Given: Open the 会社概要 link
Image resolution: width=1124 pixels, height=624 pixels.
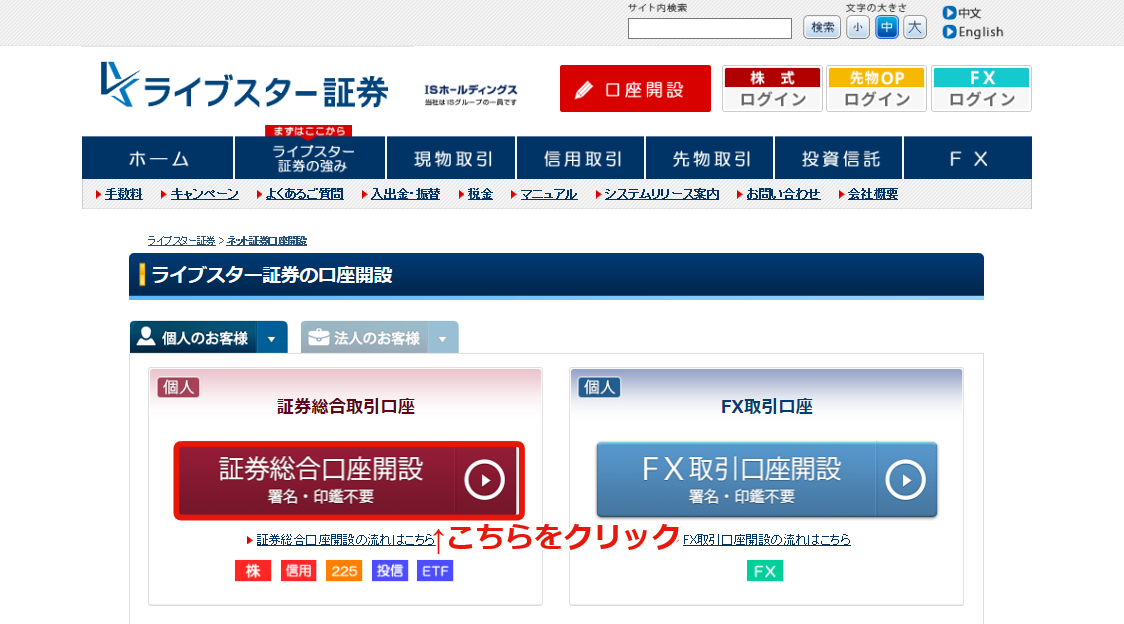Looking at the screenshot, I should [872, 194].
